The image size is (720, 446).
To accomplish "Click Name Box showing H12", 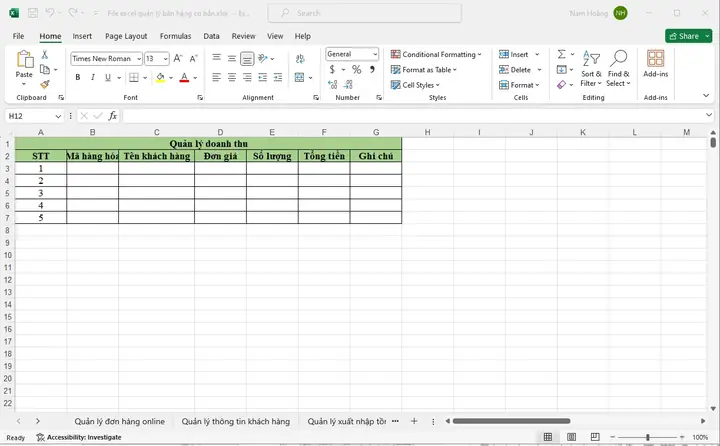I will 34,116.
